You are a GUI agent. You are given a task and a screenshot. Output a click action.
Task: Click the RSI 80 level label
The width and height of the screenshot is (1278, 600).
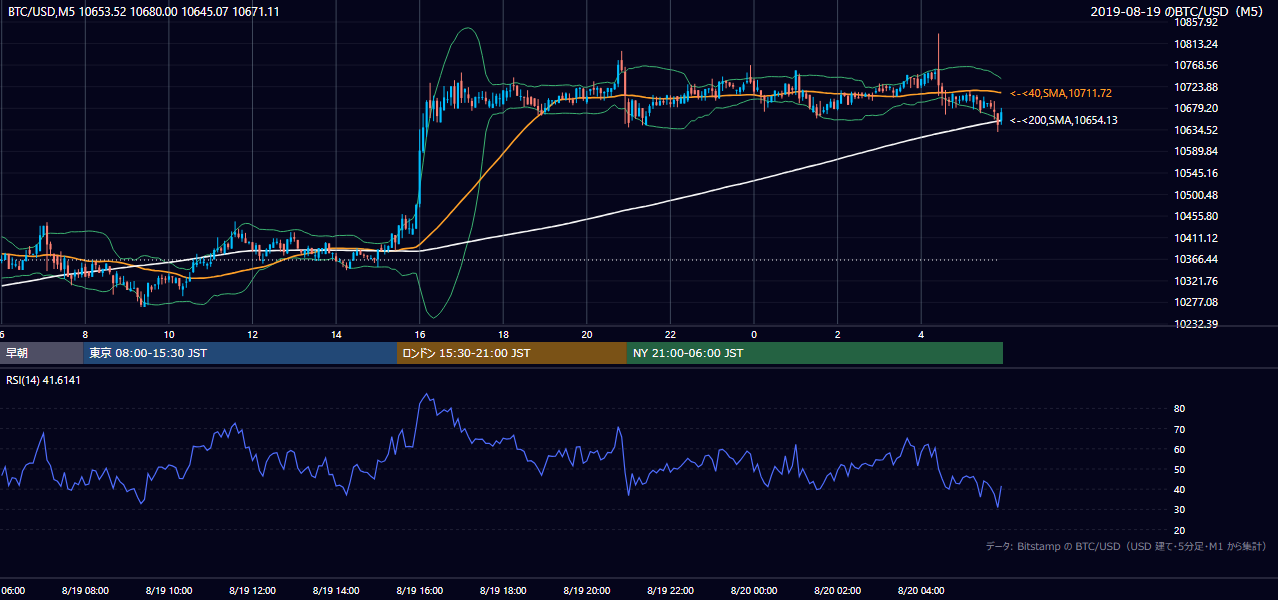point(1179,409)
